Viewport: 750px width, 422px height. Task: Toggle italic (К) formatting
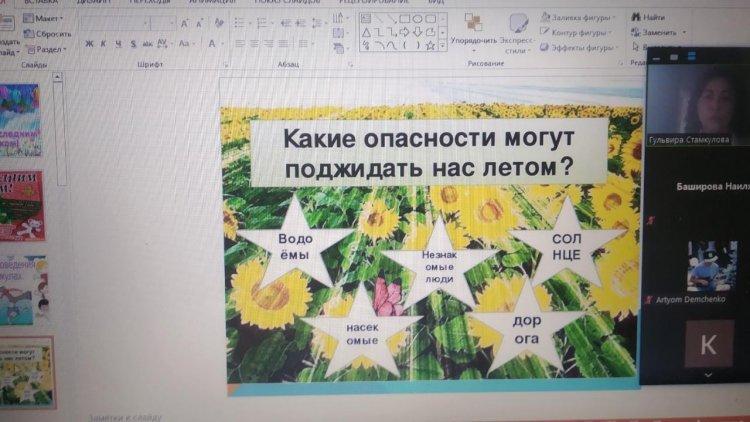pos(103,44)
